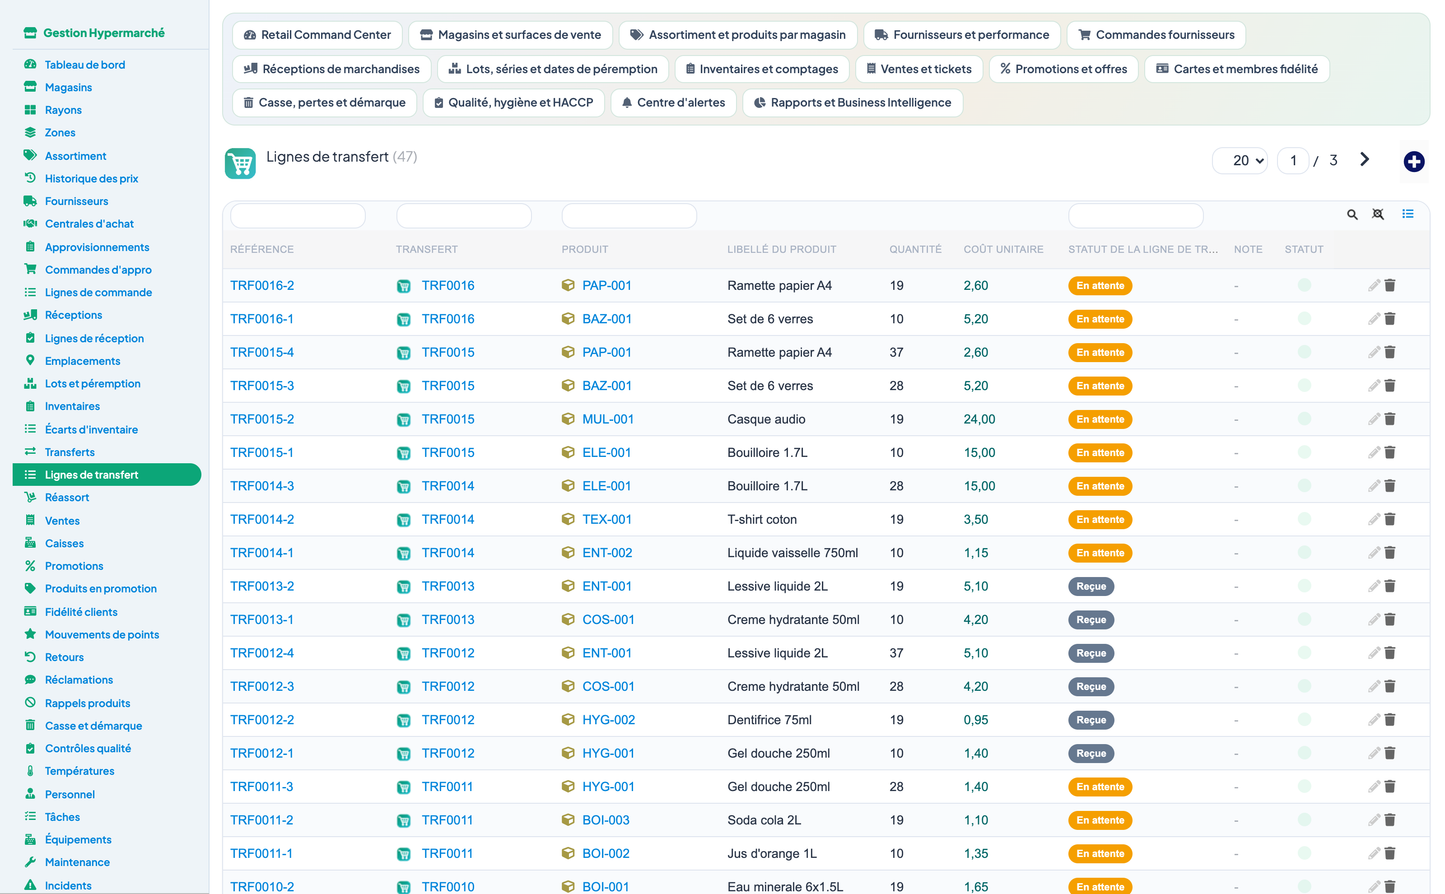Toggle the statut indicator for row TRF0013-1

click(x=1304, y=619)
